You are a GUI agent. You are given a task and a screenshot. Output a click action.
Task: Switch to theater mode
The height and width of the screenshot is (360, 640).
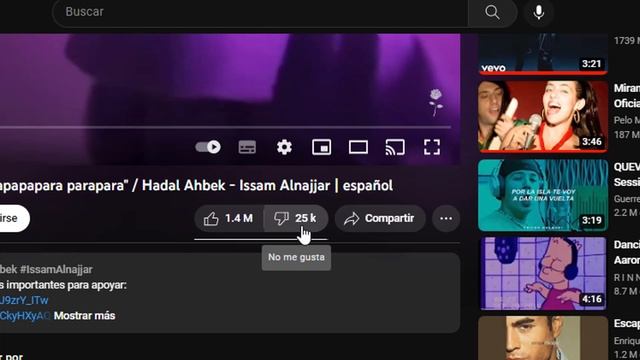358,147
